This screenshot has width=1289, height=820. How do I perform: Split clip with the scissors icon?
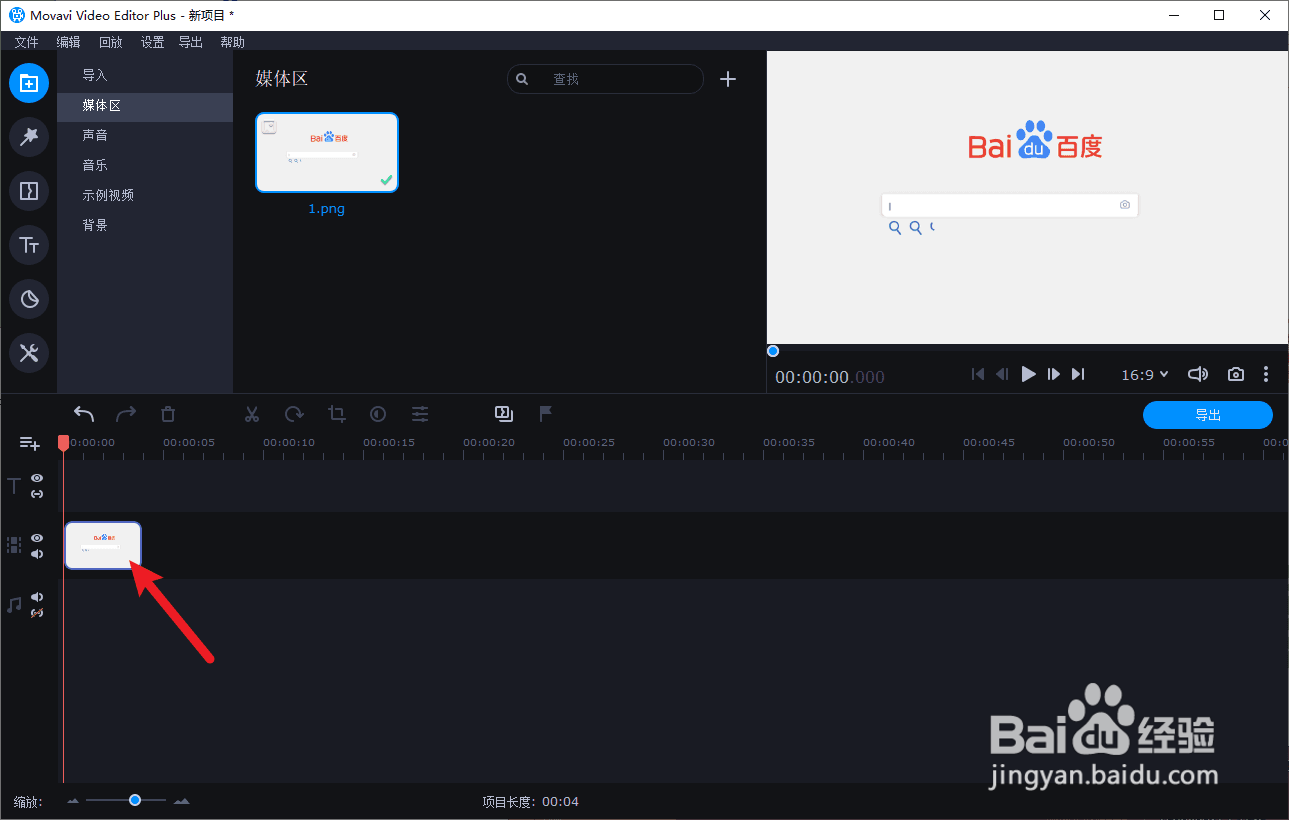click(252, 414)
